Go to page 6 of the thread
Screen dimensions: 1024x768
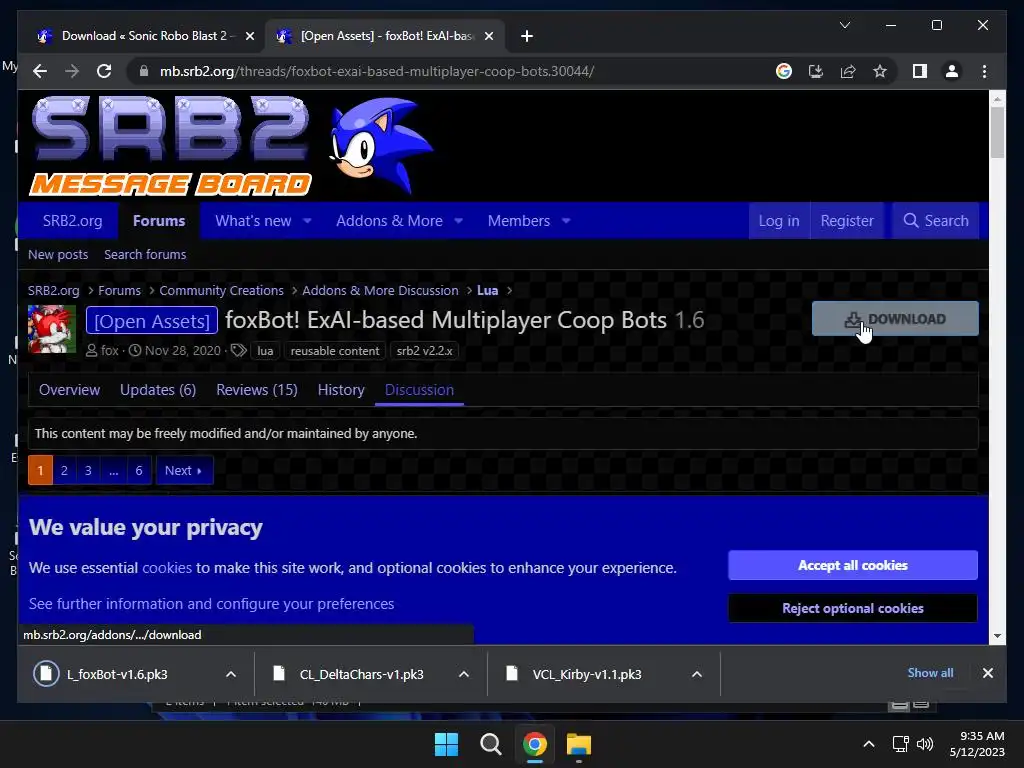tap(138, 470)
